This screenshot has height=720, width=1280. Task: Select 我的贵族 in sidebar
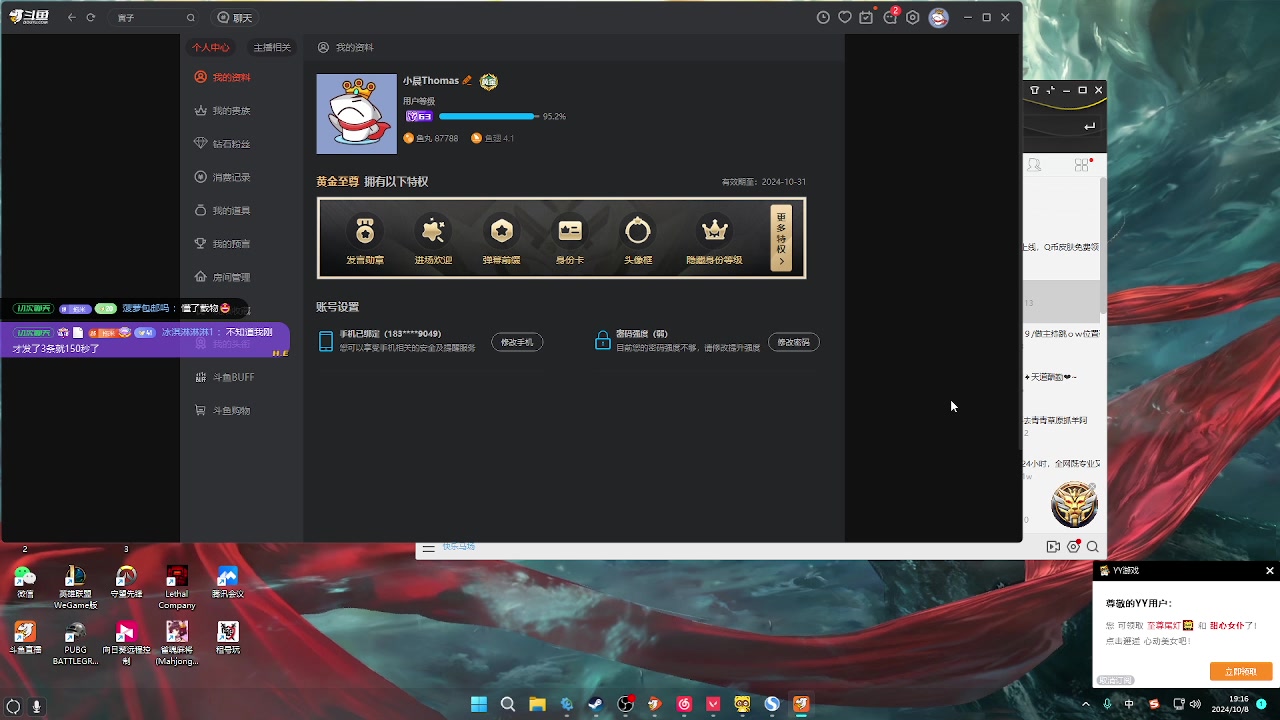[223, 111]
